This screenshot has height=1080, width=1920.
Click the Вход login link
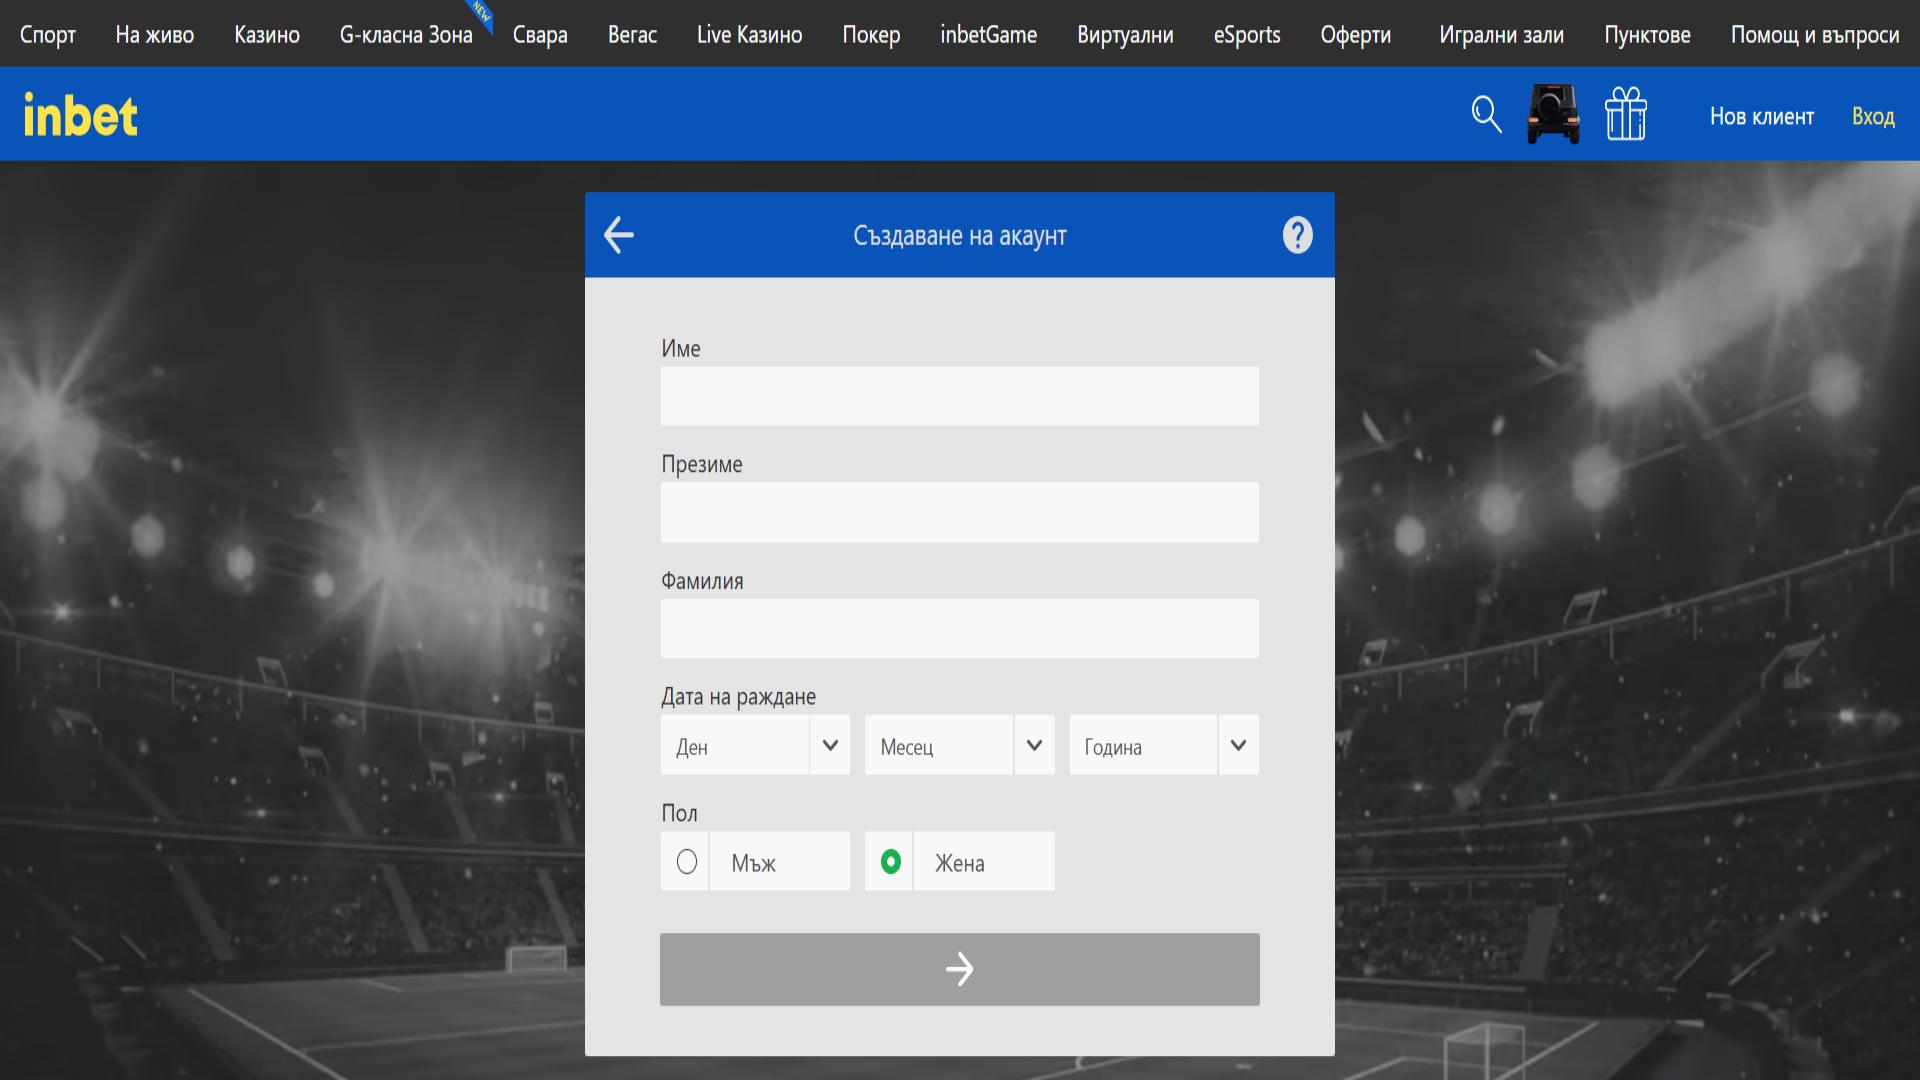(x=1873, y=116)
